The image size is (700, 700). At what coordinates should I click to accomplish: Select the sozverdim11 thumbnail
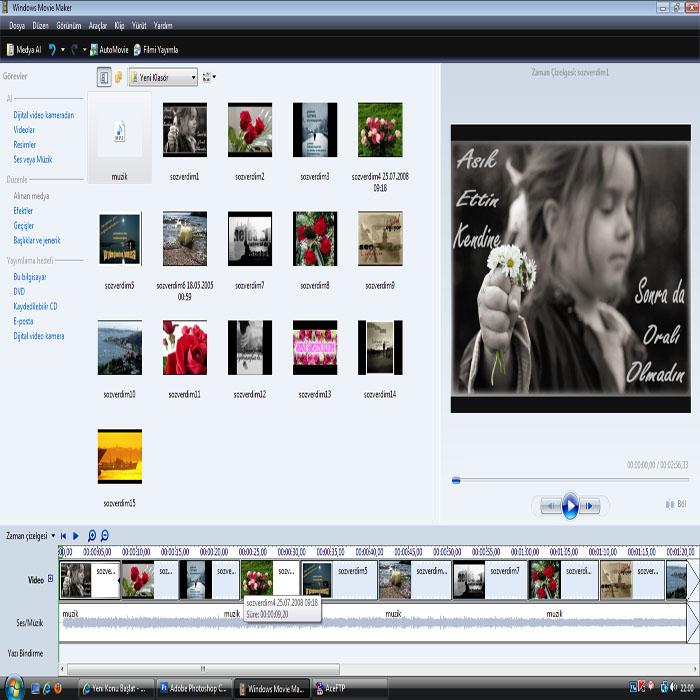click(184, 348)
